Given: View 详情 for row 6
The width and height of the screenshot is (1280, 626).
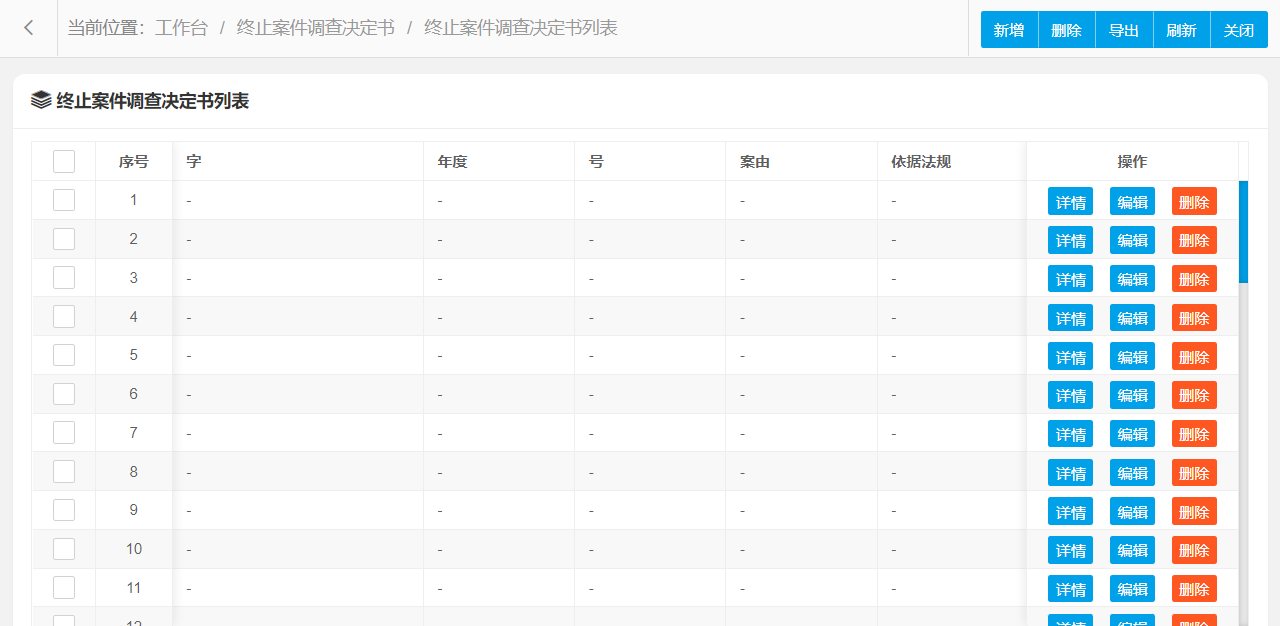Looking at the screenshot, I should click(1070, 395).
